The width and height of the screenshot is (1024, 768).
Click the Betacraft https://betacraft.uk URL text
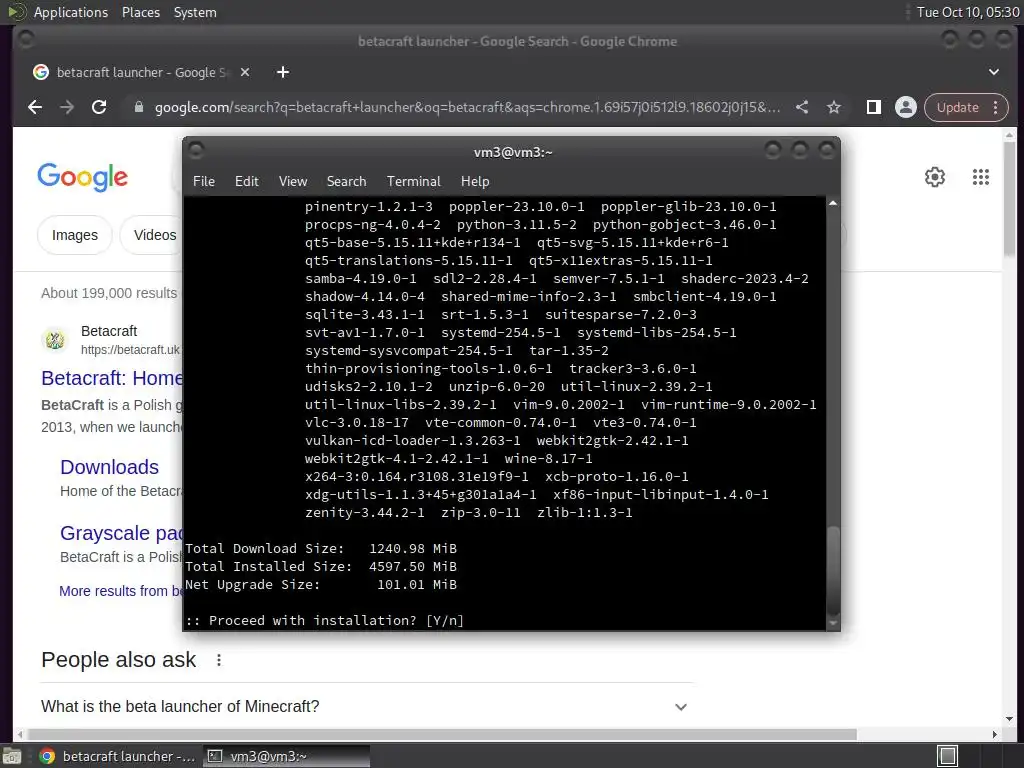pyautogui.click(x=130, y=350)
